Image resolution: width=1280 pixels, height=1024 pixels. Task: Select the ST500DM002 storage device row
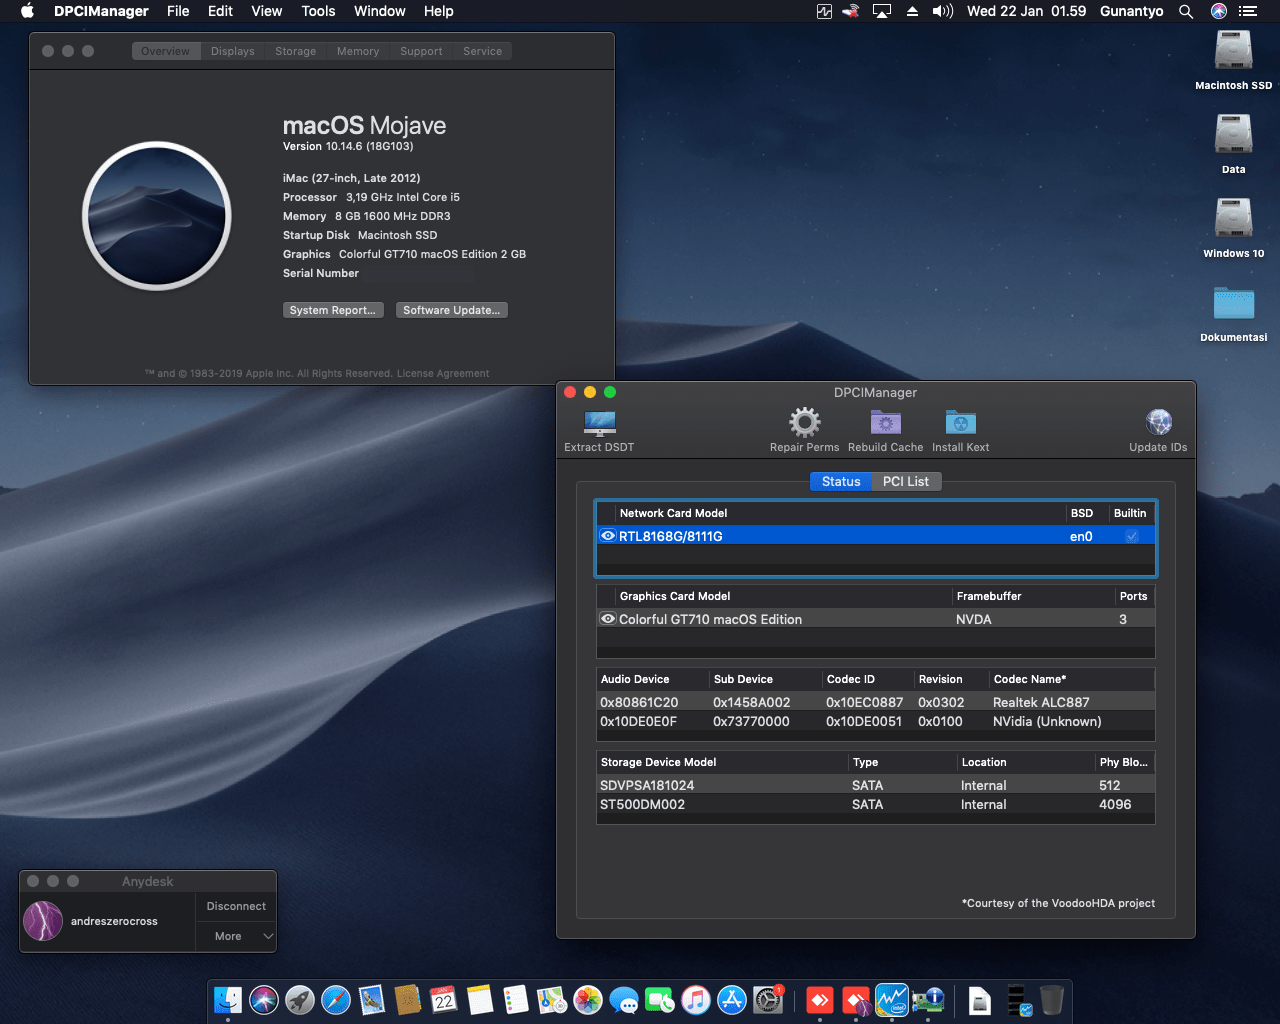(x=720, y=804)
